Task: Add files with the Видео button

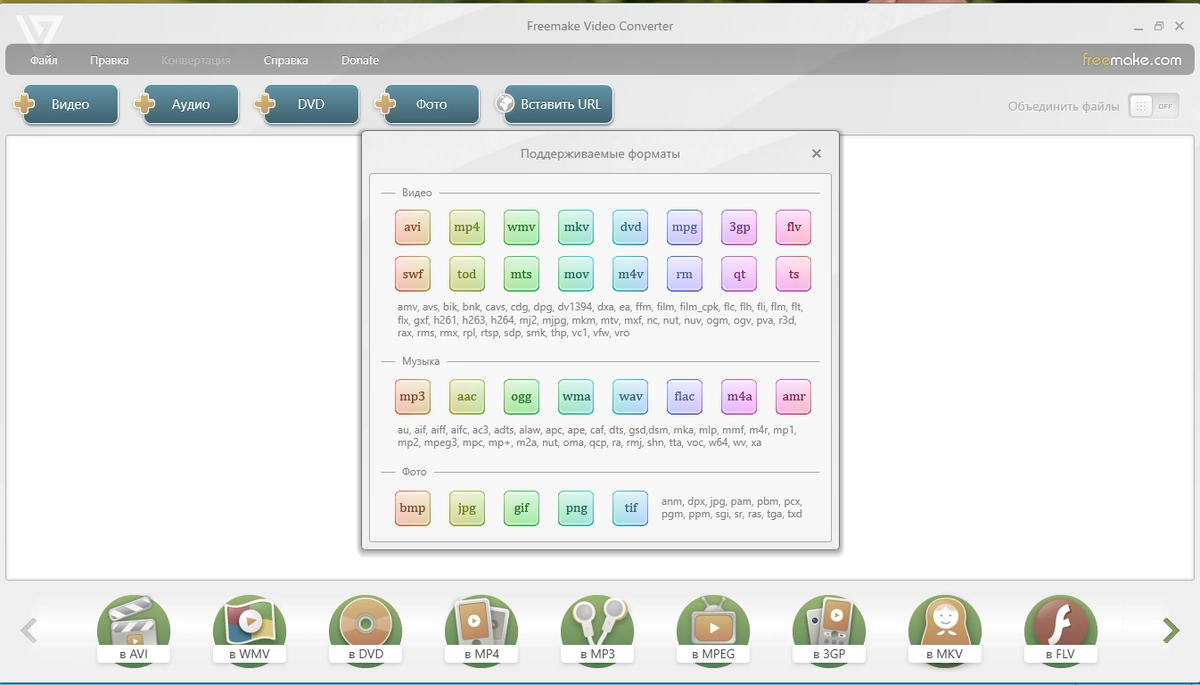Action: pos(66,104)
